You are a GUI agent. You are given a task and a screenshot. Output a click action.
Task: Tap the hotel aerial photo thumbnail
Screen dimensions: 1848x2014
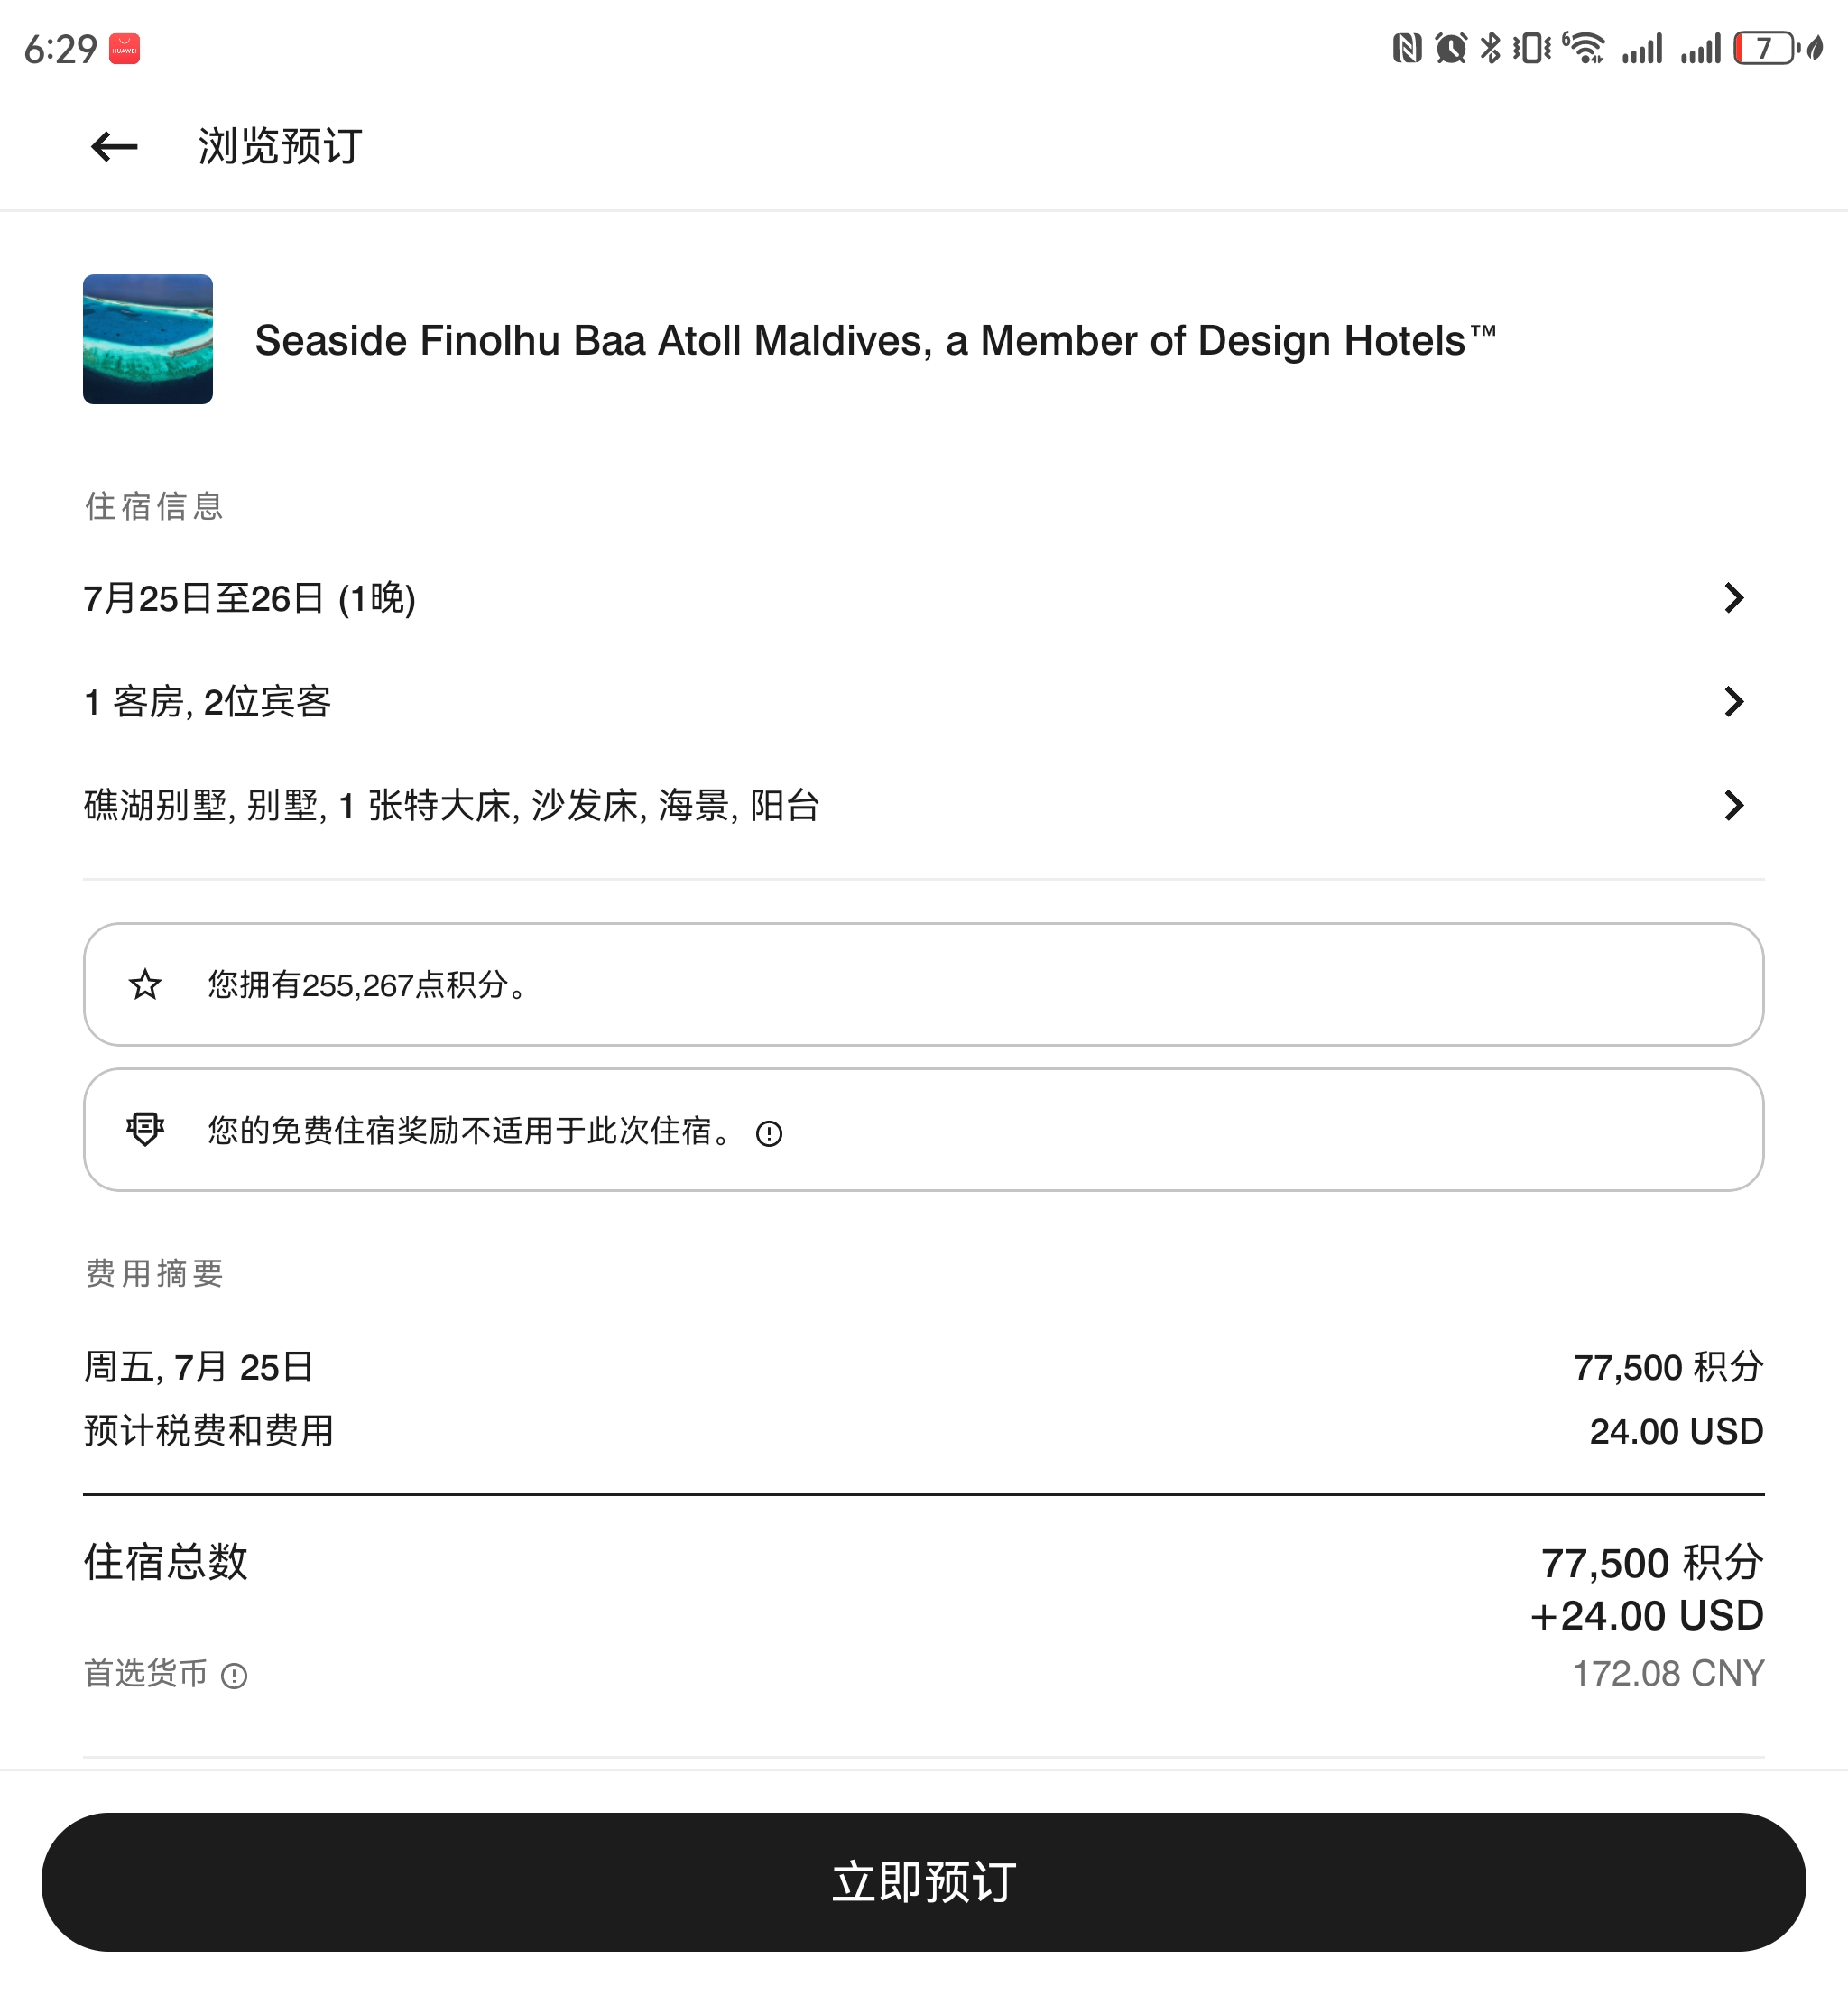[x=148, y=339]
